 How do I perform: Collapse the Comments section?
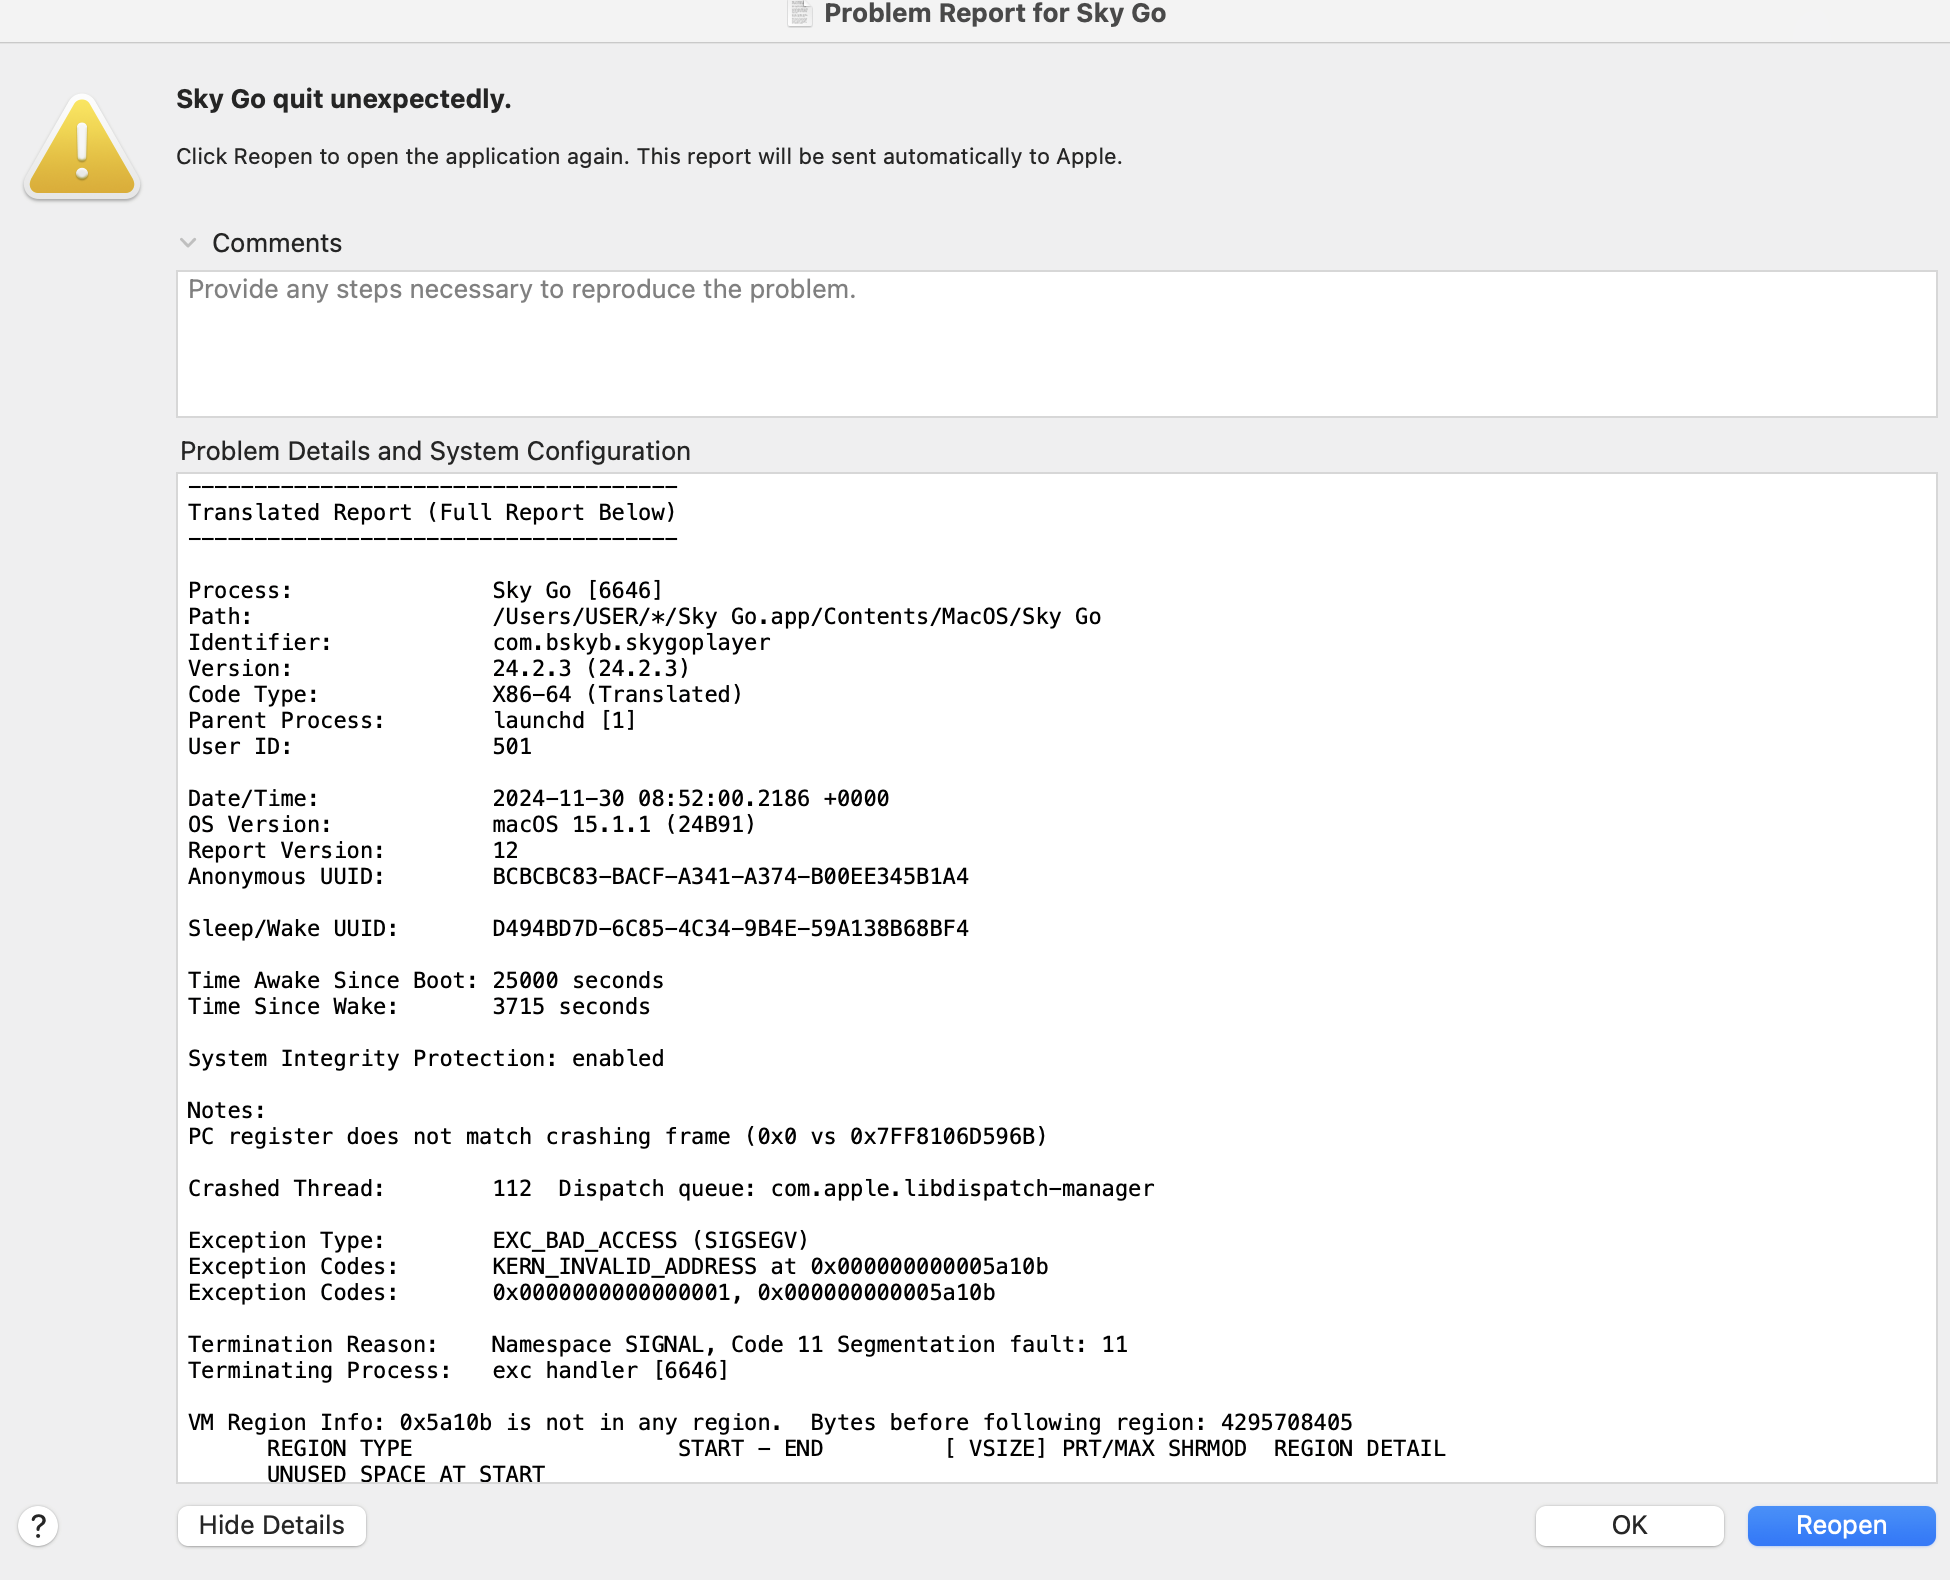189,242
